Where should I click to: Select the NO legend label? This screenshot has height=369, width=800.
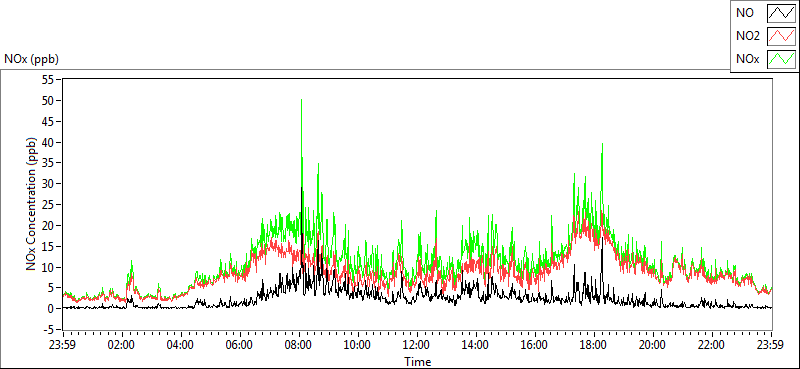[x=745, y=13]
